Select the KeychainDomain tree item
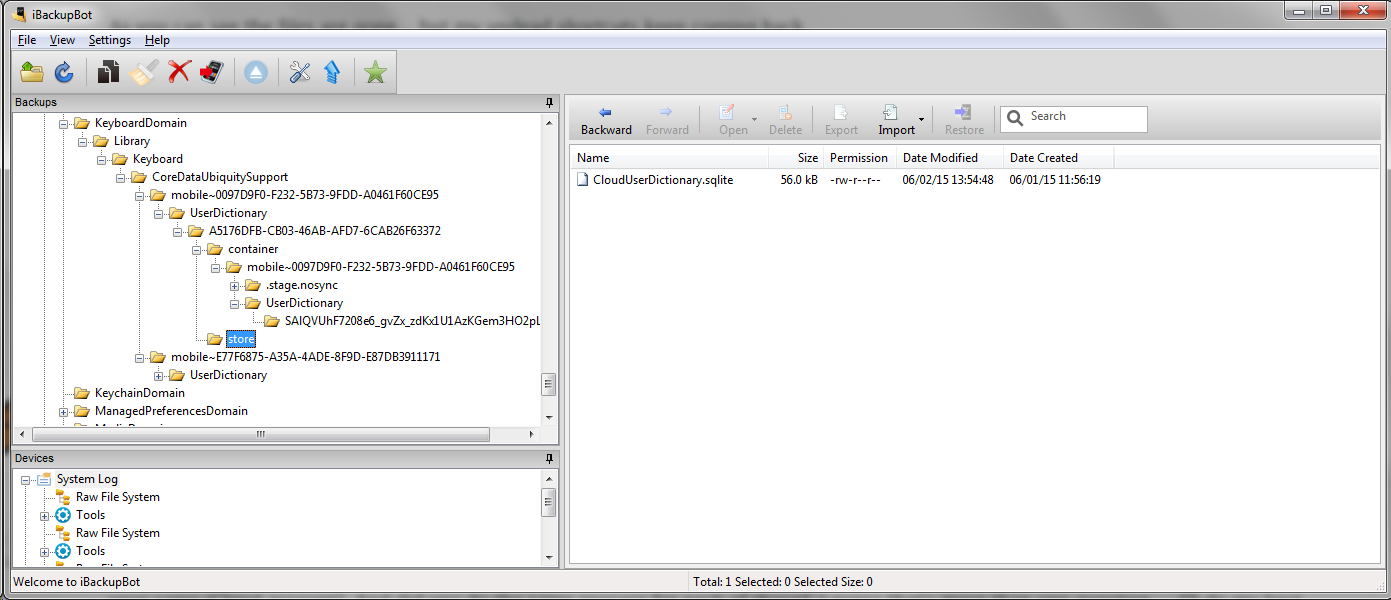The image size is (1391, 600). [140, 393]
